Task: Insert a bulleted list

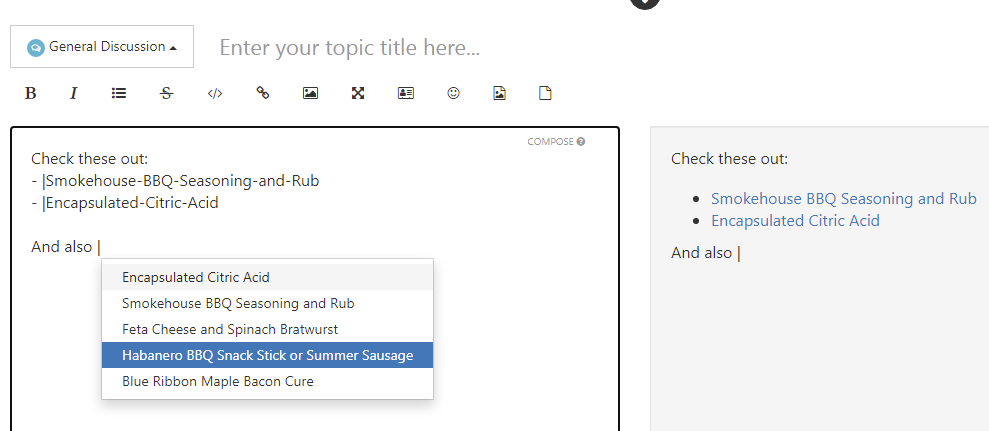Action: [x=119, y=93]
